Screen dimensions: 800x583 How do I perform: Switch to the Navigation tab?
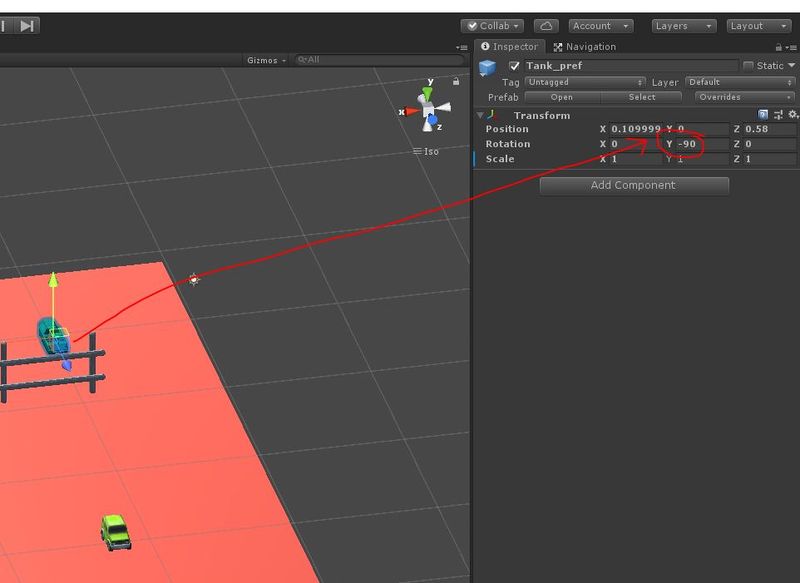coord(585,47)
